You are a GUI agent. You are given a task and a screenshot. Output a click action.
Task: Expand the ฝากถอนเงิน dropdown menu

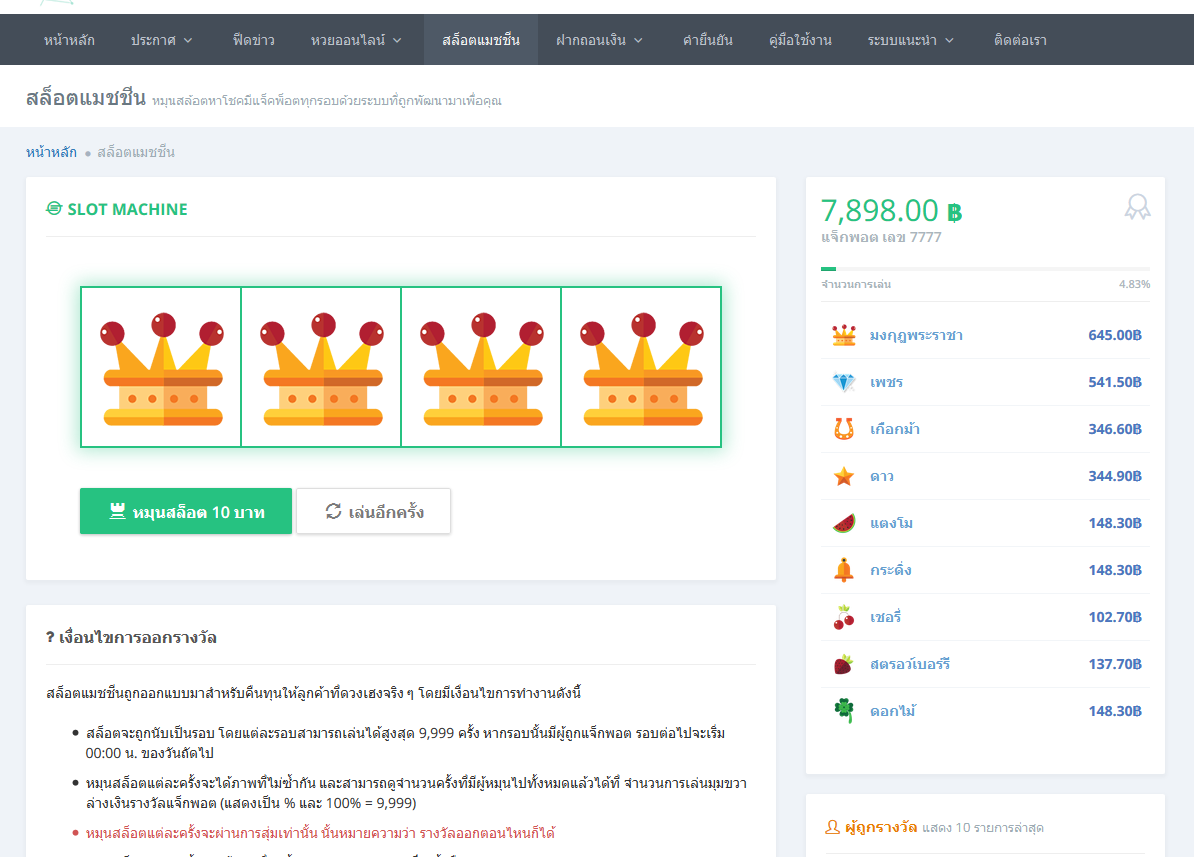coord(600,40)
